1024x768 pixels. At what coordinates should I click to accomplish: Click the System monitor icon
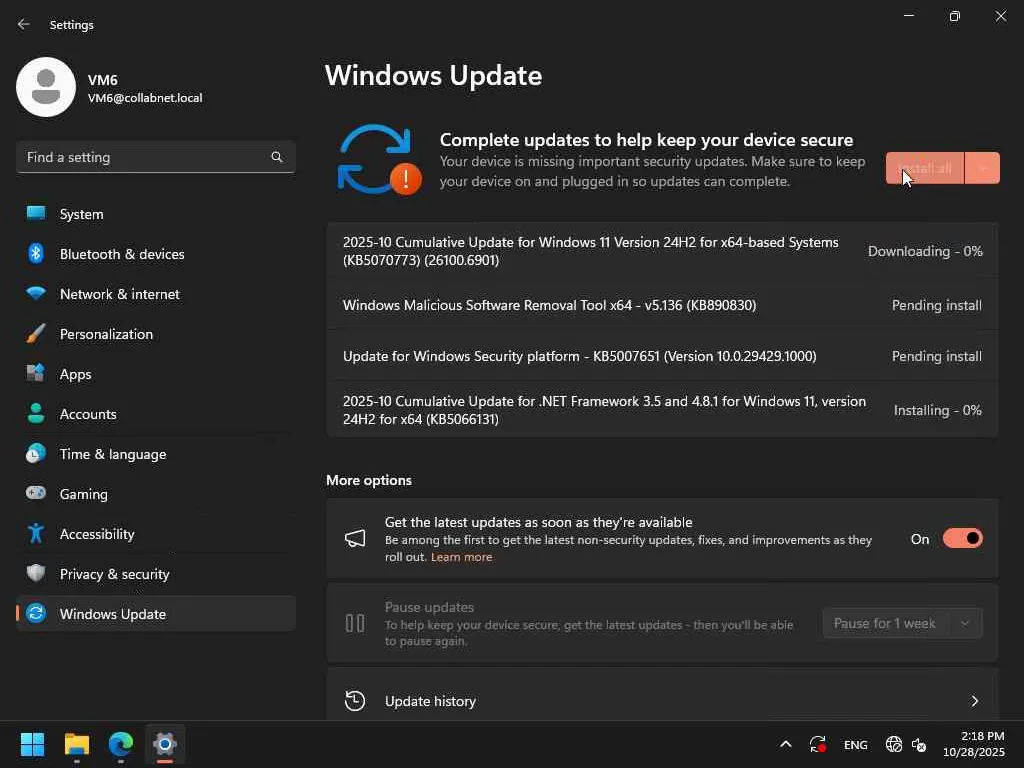(36, 214)
